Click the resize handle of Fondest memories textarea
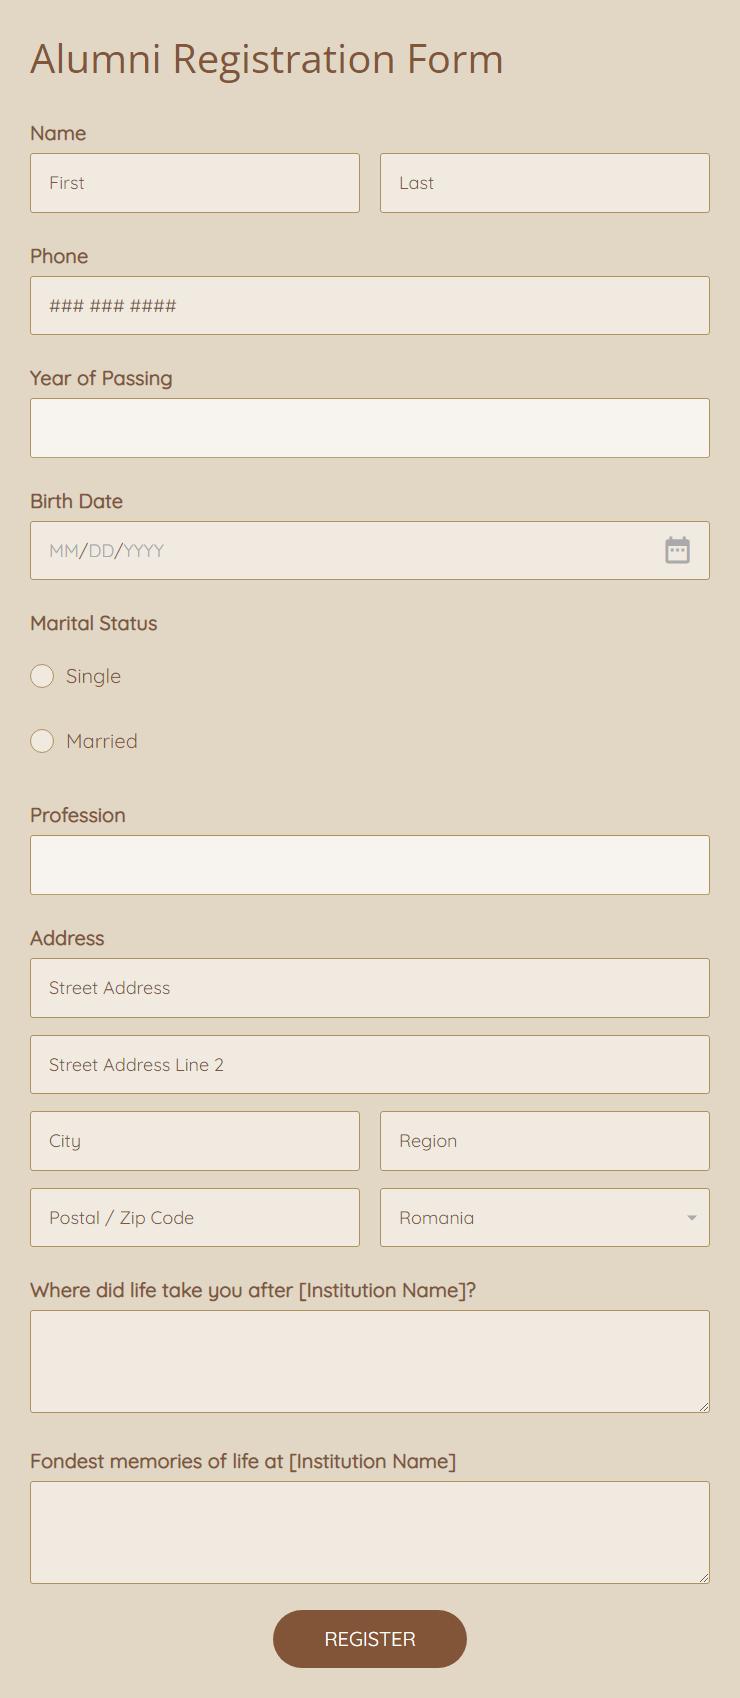The height and width of the screenshot is (1698, 740). tap(704, 1578)
